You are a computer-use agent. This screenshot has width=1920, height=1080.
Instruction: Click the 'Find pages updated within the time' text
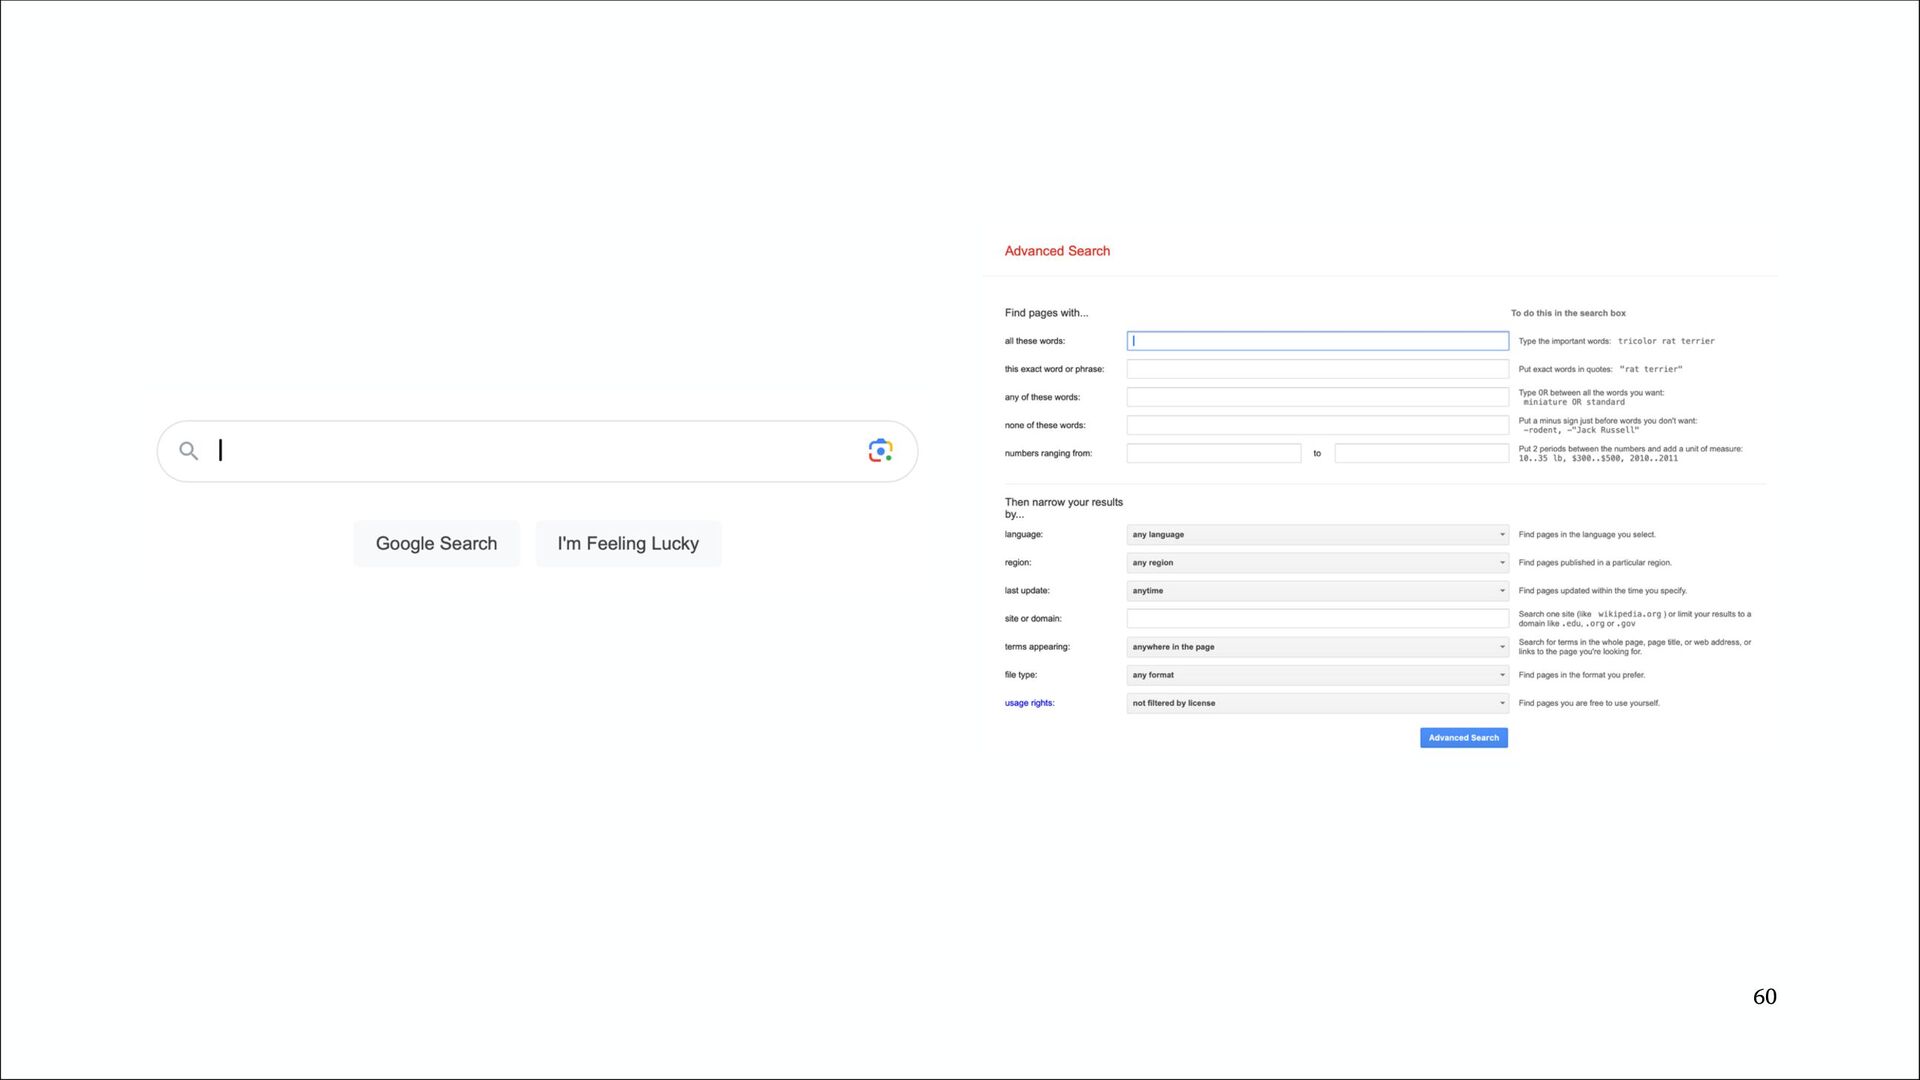click(1602, 591)
